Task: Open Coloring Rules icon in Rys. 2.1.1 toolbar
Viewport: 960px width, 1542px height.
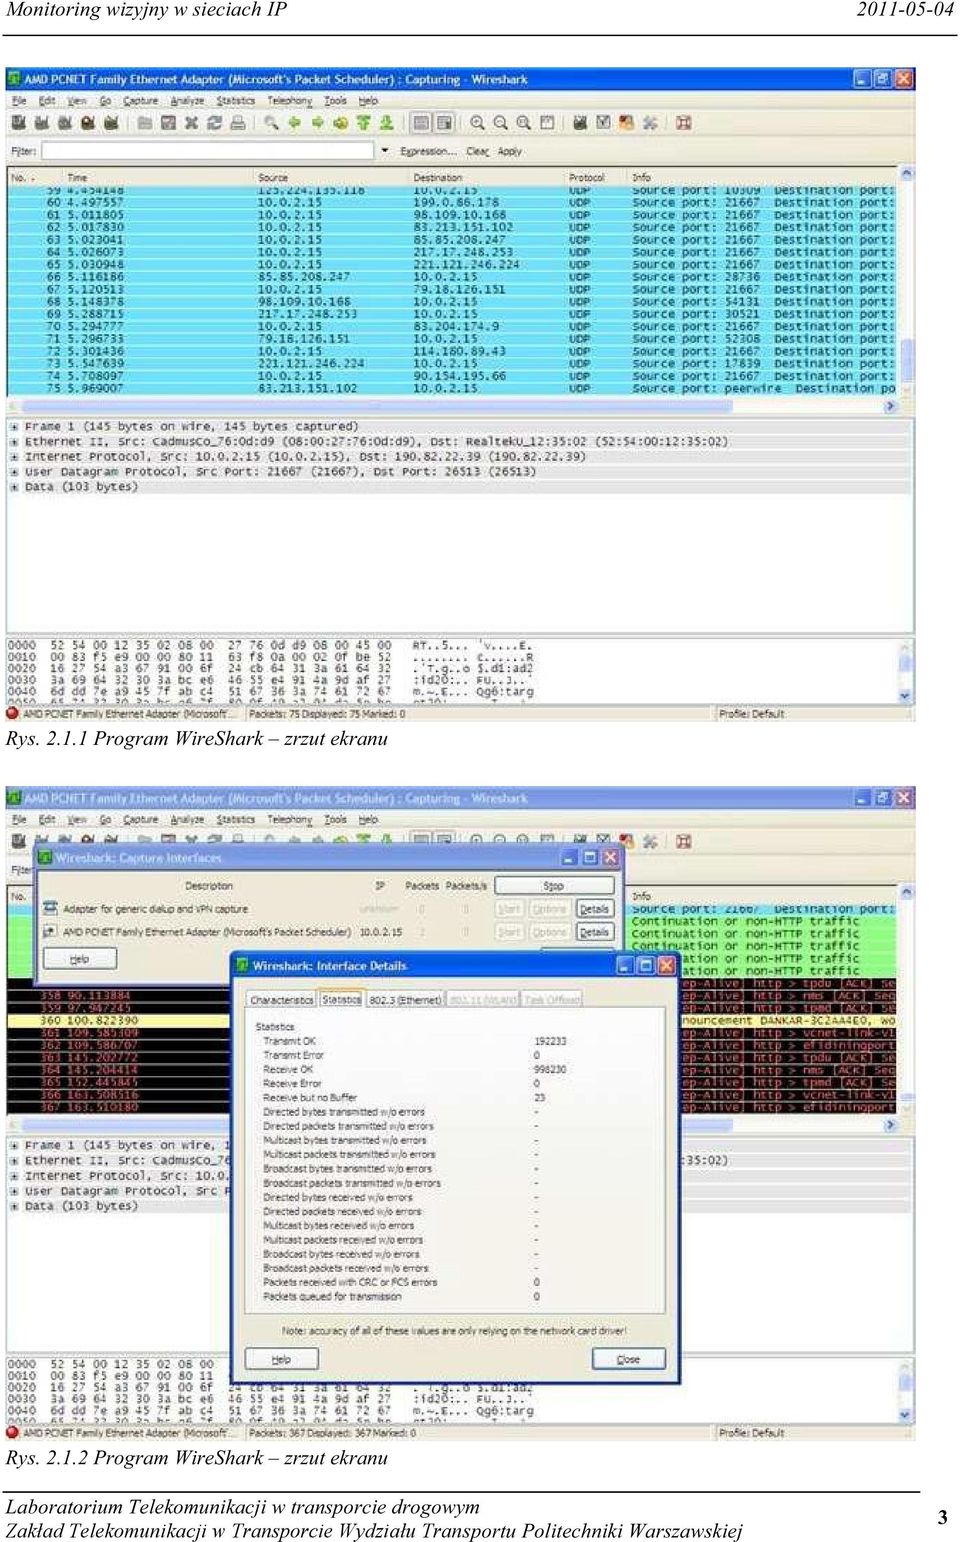Action: 627,123
